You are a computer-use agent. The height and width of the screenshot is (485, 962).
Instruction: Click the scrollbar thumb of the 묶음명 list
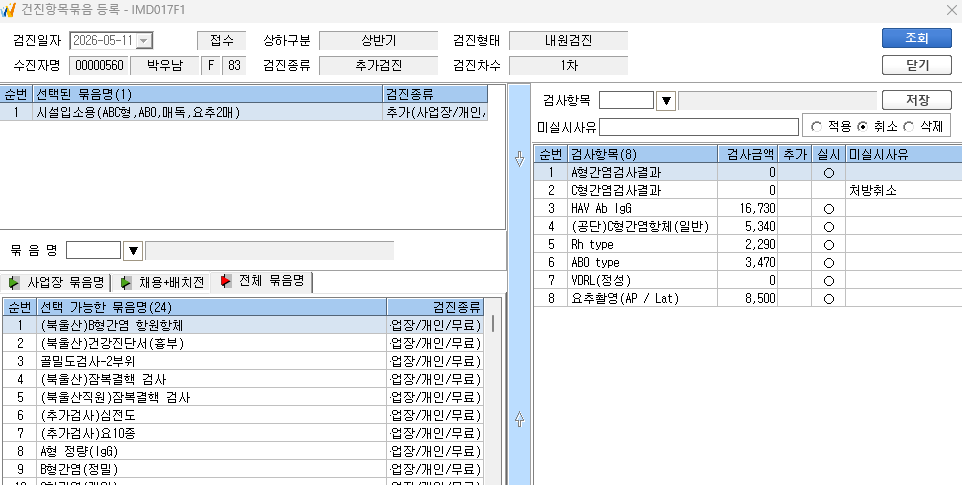coord(493,323)
